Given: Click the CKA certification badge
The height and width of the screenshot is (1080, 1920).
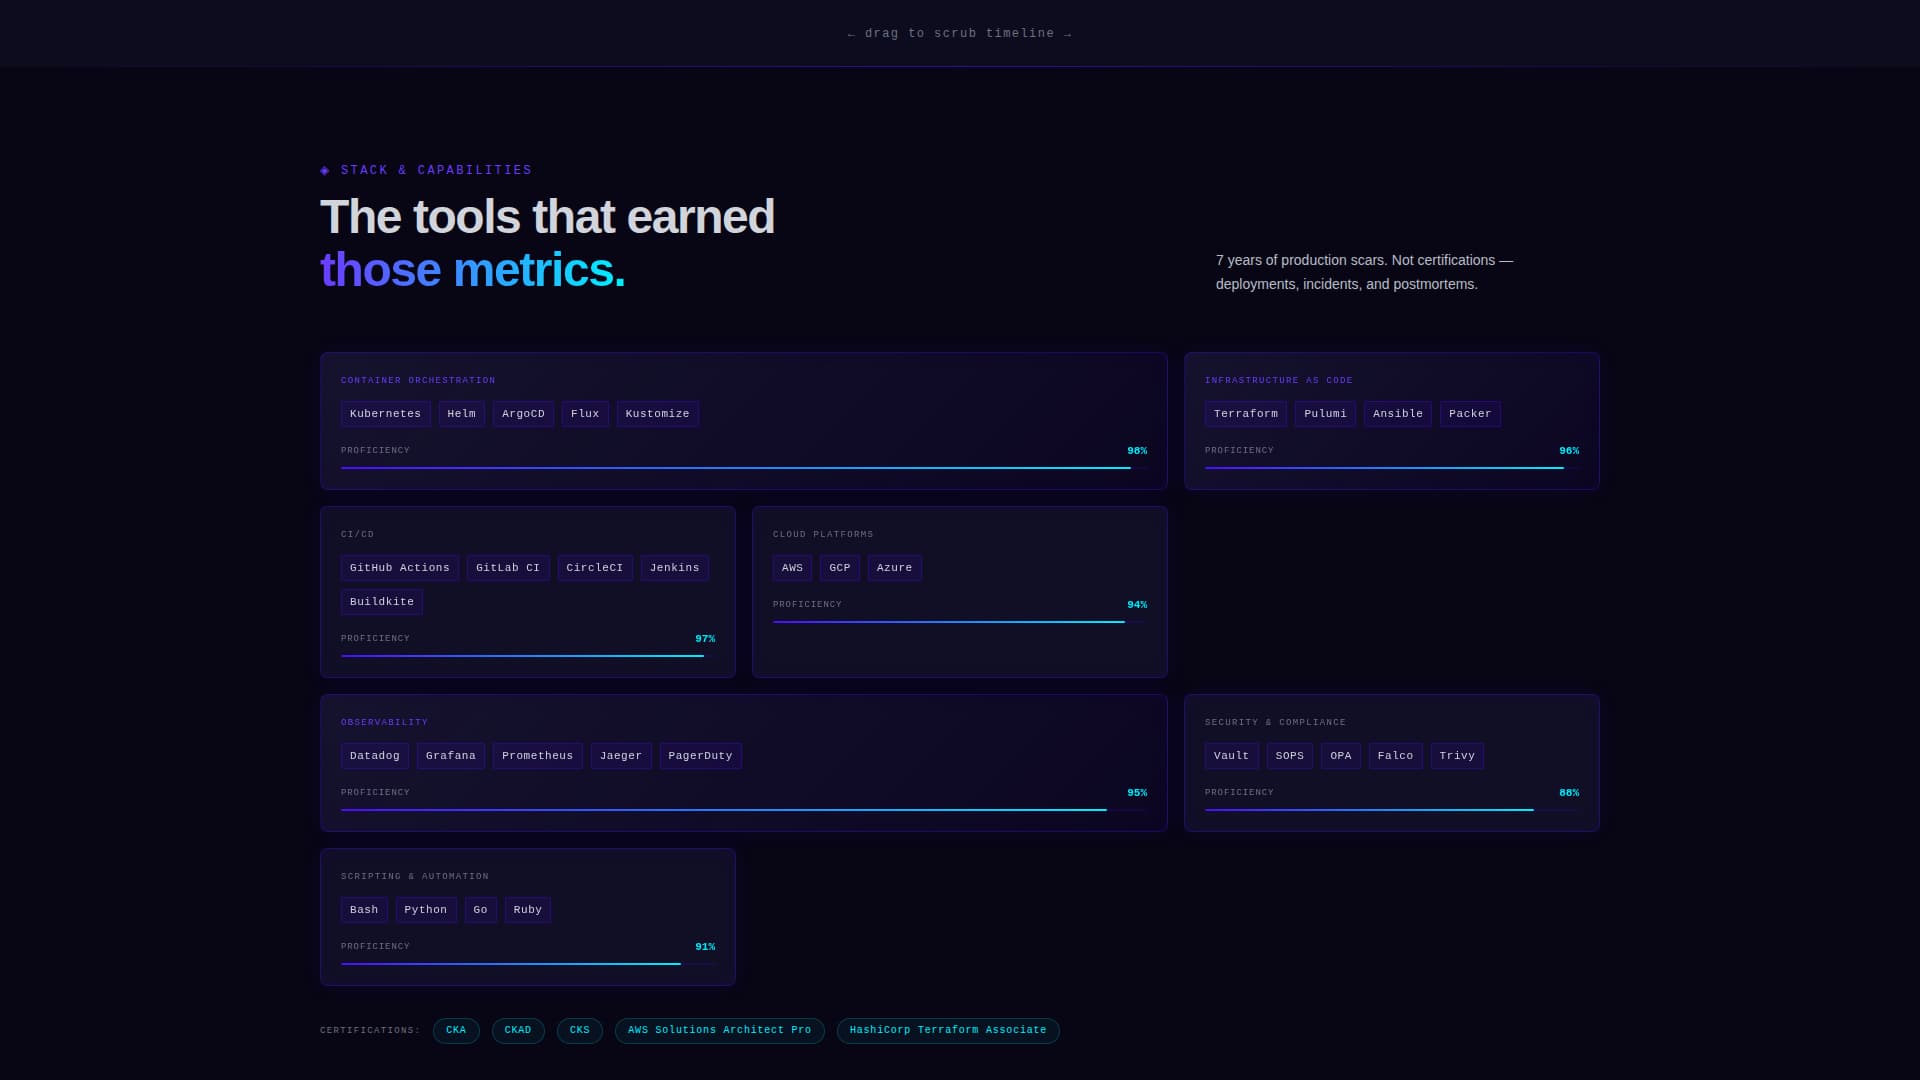Looking at the screenshot, I should click(x=456, y=1031).
